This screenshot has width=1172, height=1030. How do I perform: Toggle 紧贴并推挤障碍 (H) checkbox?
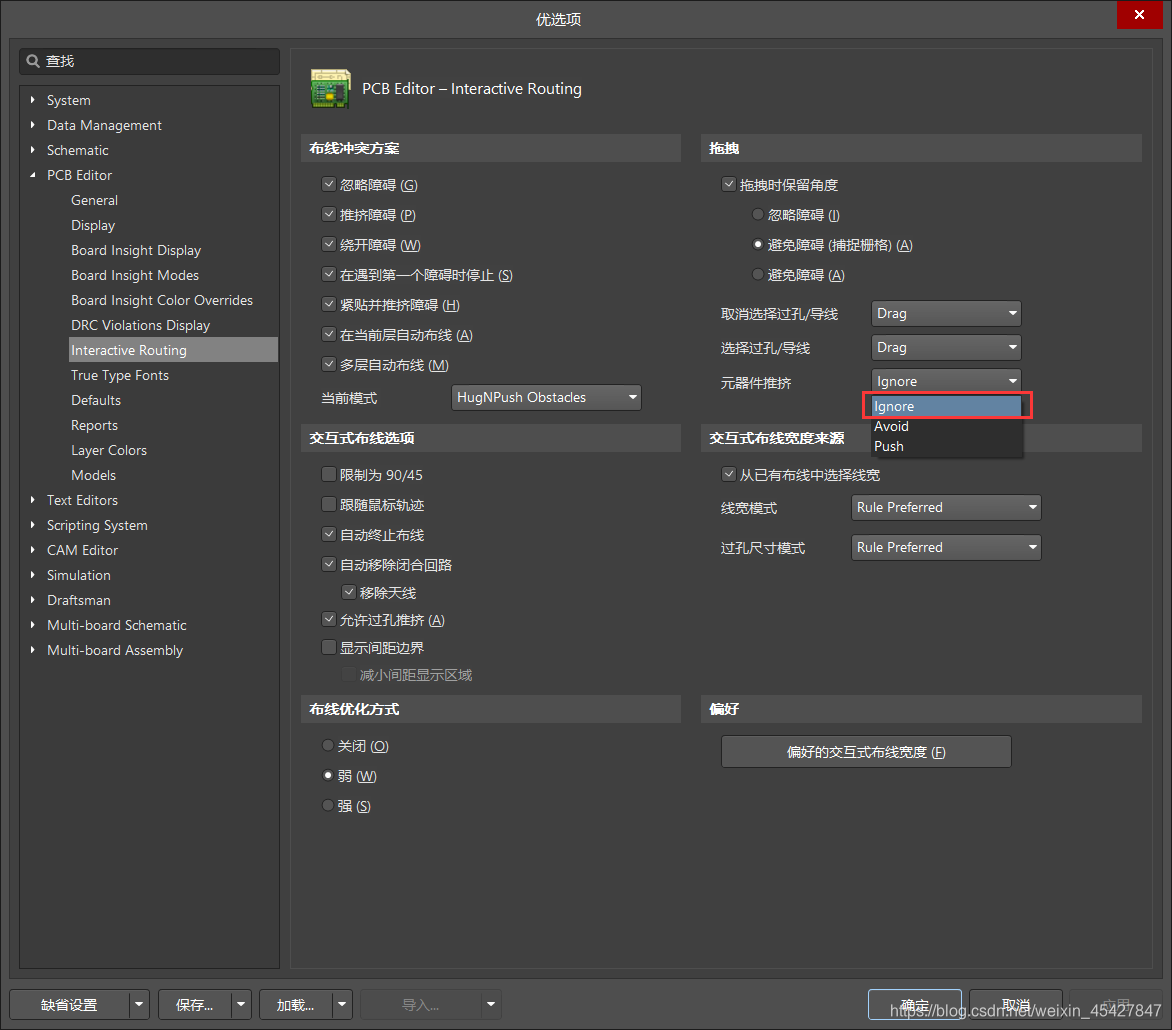[329, 304]
